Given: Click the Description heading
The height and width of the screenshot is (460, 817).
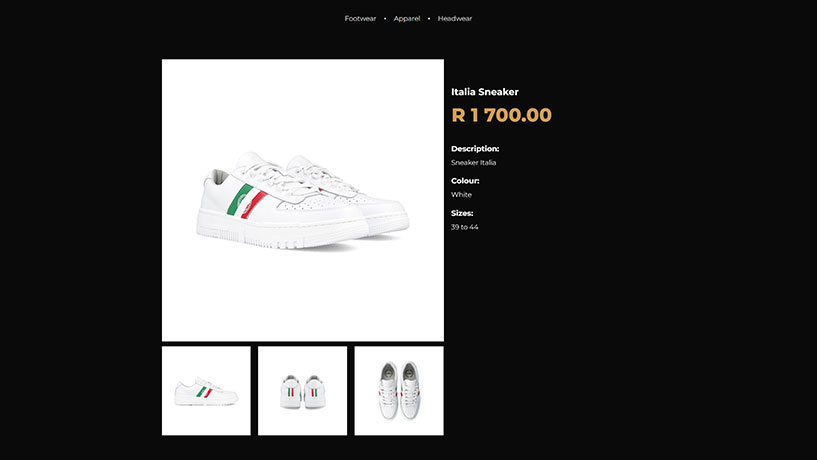Looking at the screenshot, I should coord(475,149).
